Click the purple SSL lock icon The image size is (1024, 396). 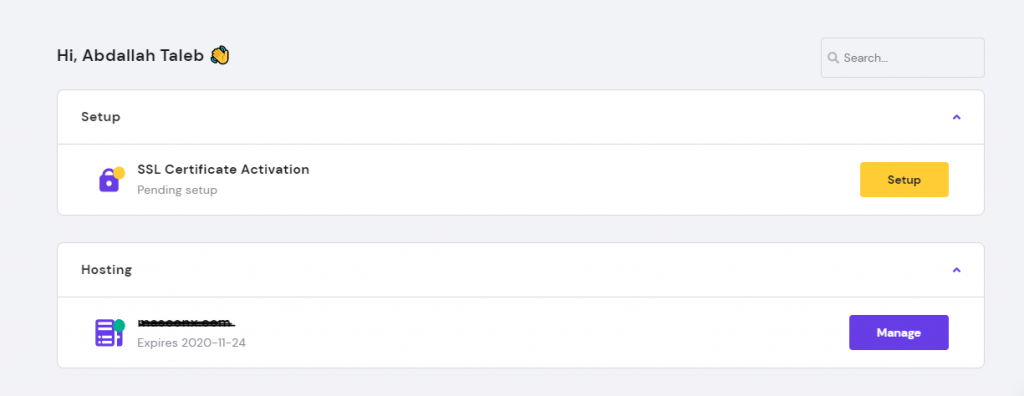coord(109,180)
